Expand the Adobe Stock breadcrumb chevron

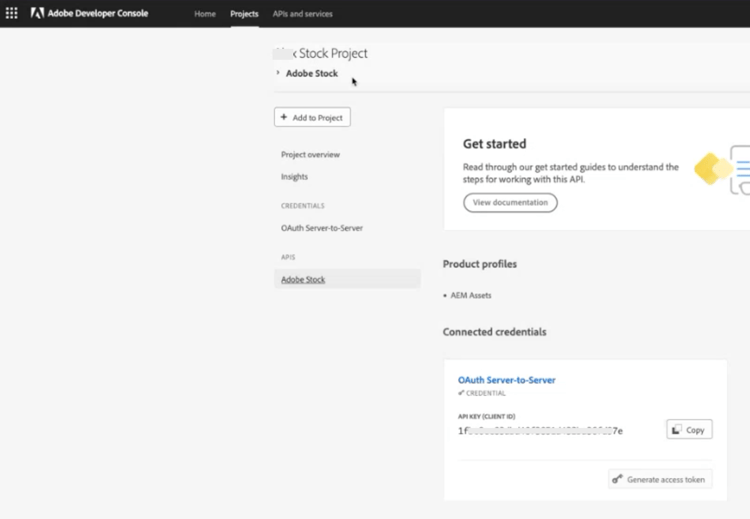click(x=278, y=73)
